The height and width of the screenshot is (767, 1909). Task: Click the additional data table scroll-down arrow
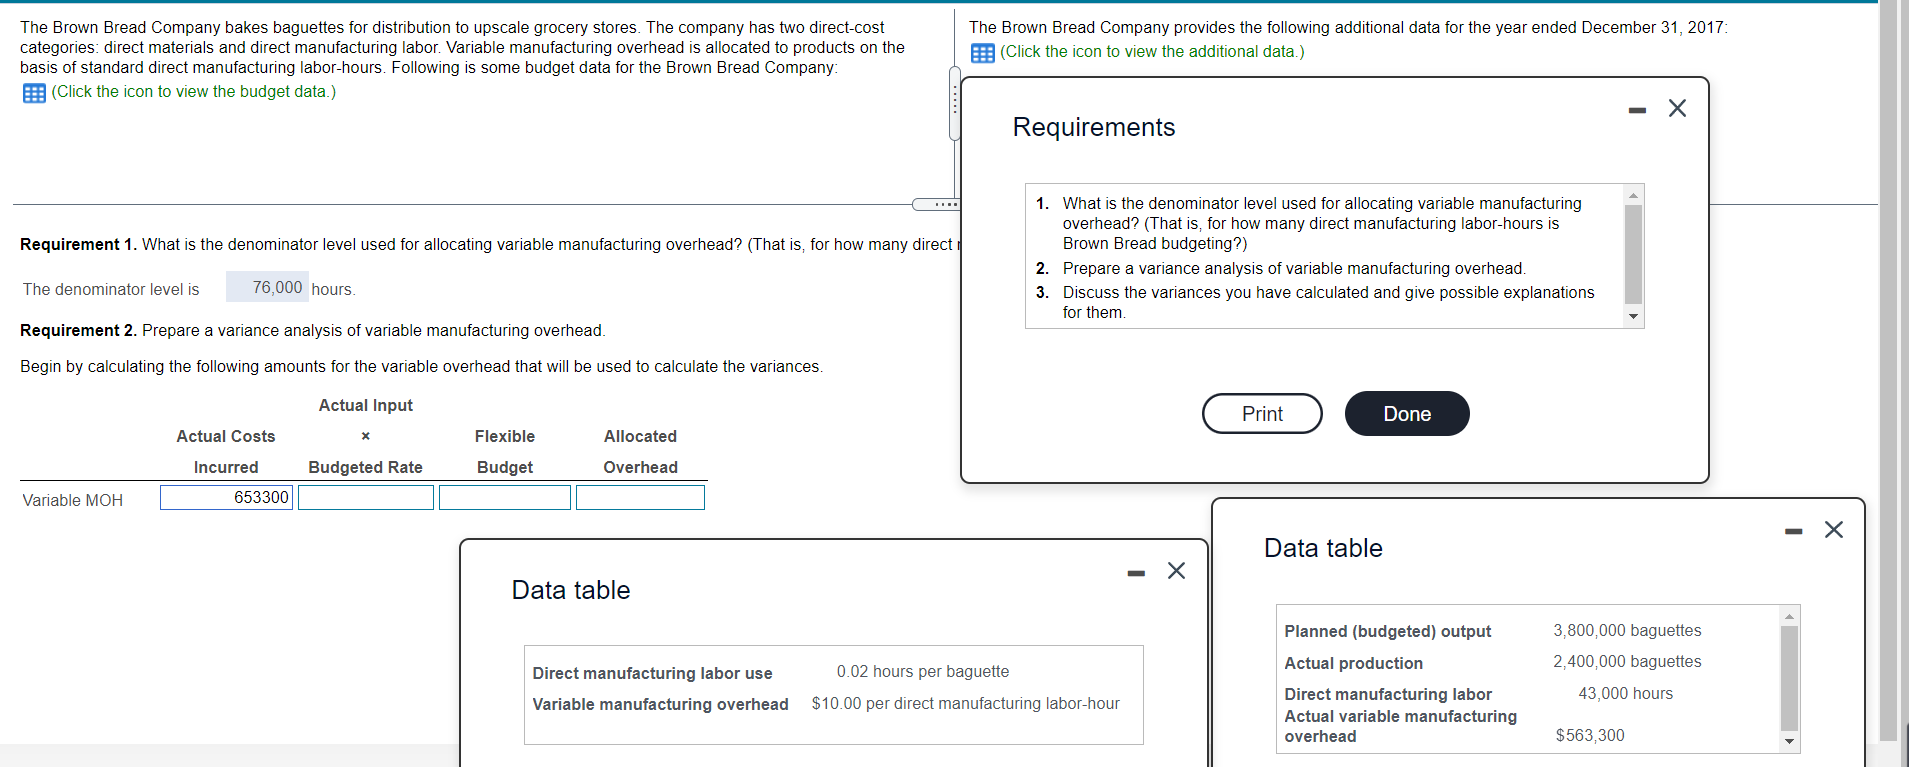(1790, 742)
